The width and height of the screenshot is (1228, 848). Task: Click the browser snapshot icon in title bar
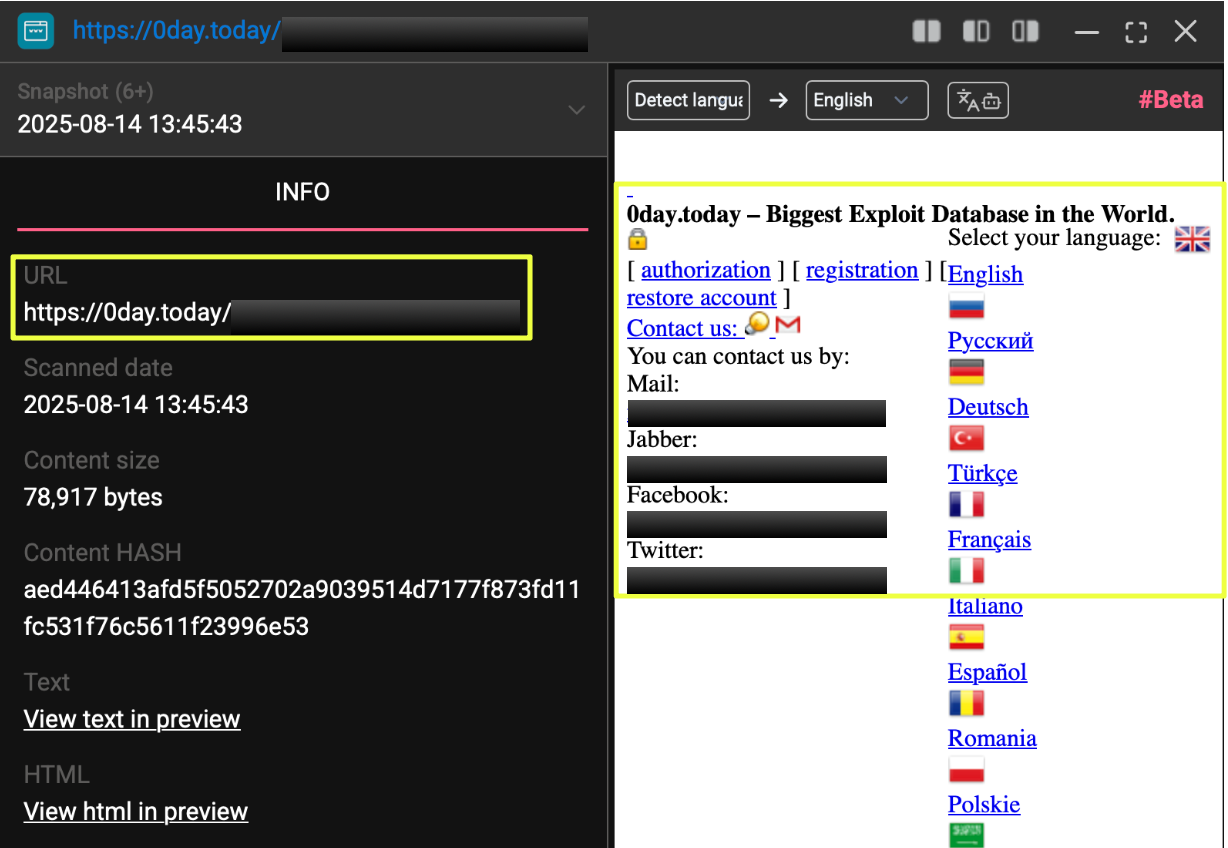click(x=36, y=31)
